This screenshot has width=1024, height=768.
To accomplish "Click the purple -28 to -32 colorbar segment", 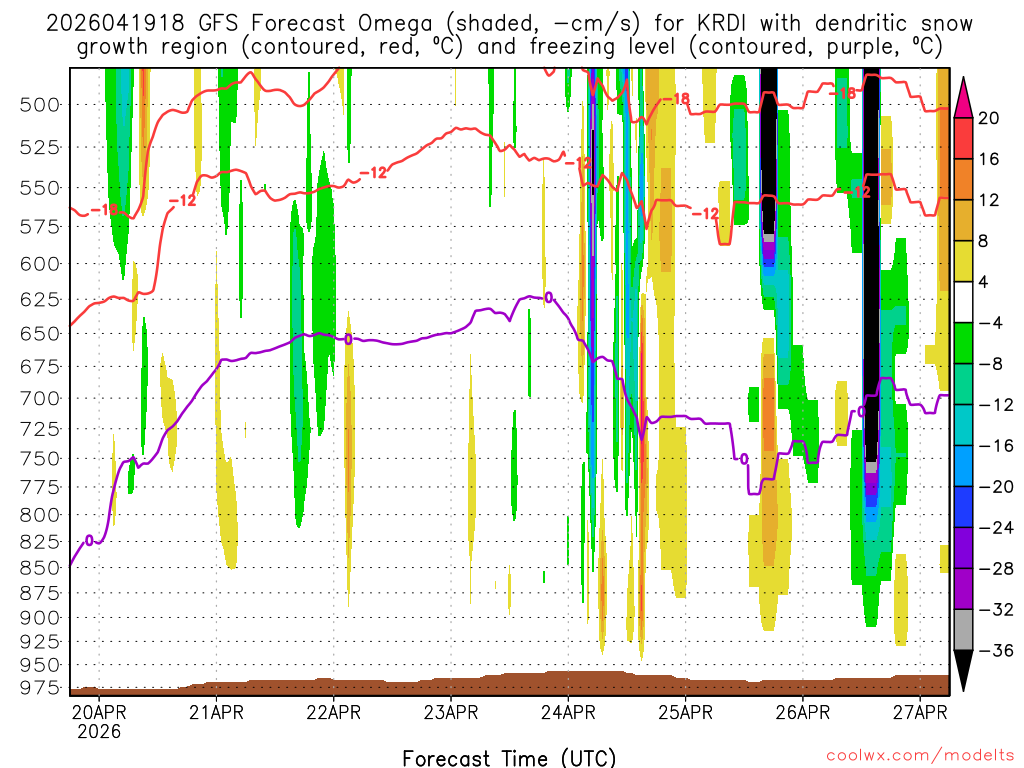I will [x=963, y=588].
